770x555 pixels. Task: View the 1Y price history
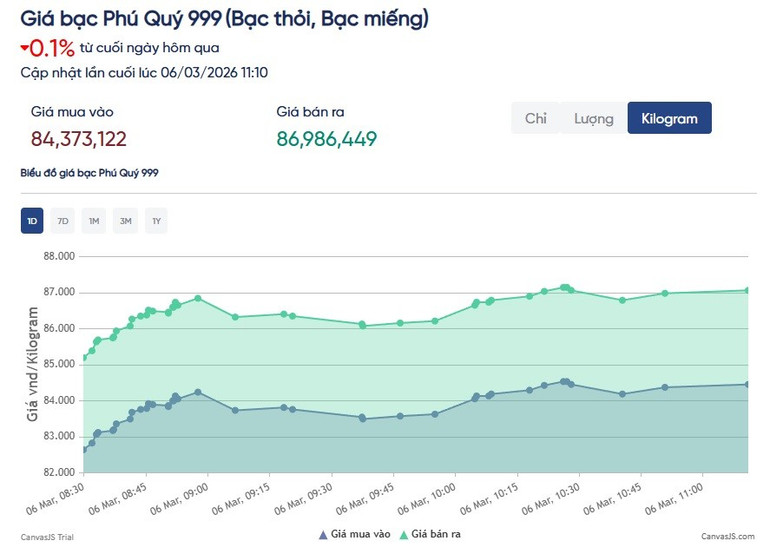click(x=156, y=220)
